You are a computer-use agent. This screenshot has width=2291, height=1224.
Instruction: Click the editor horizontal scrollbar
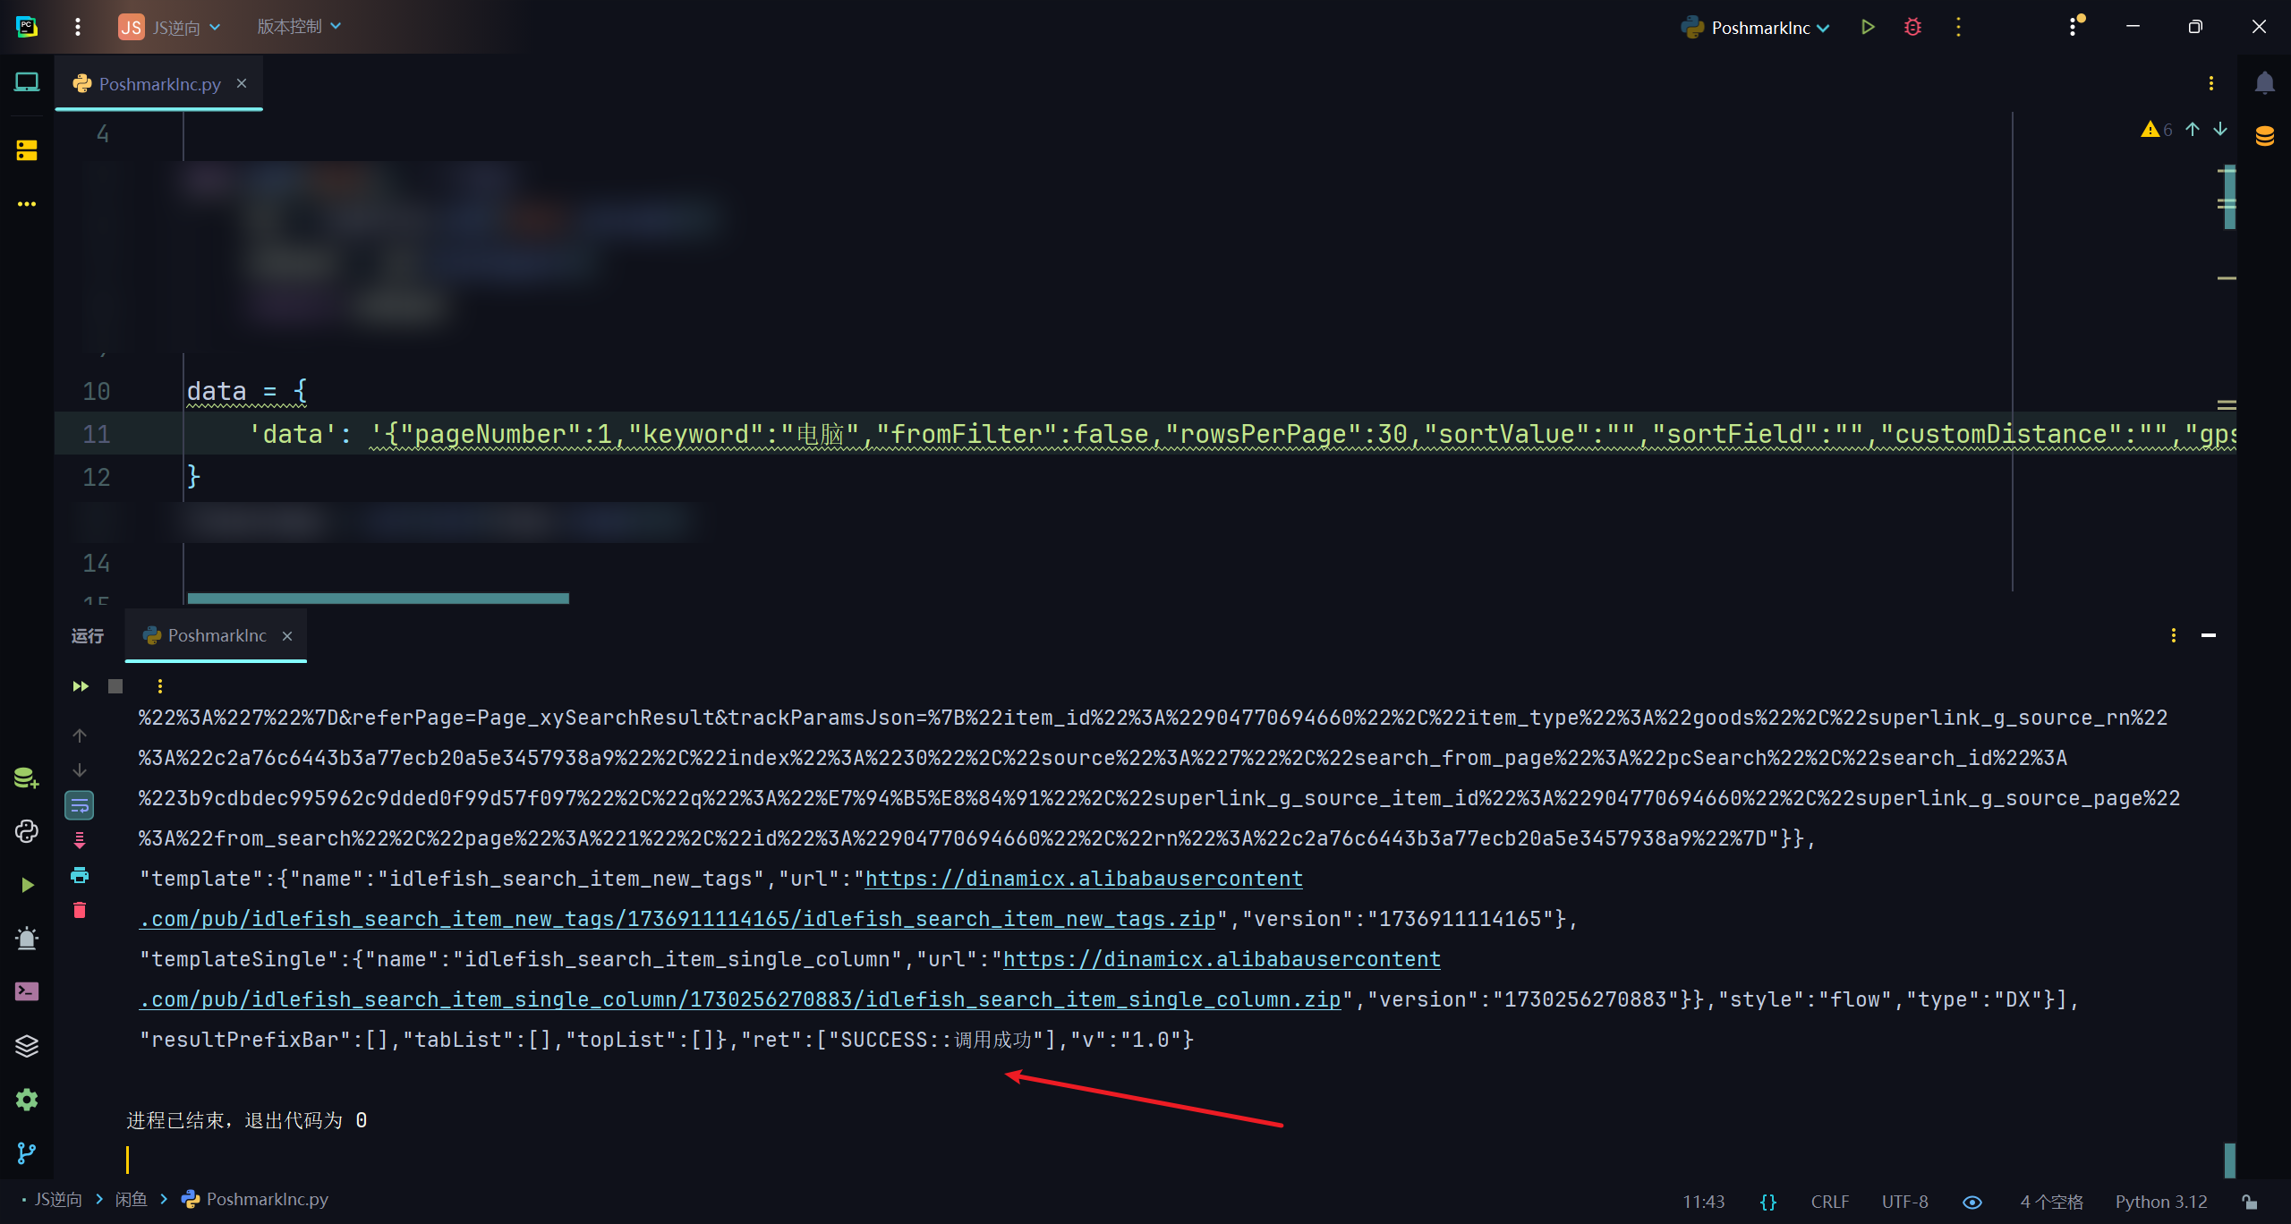point(378,598)
